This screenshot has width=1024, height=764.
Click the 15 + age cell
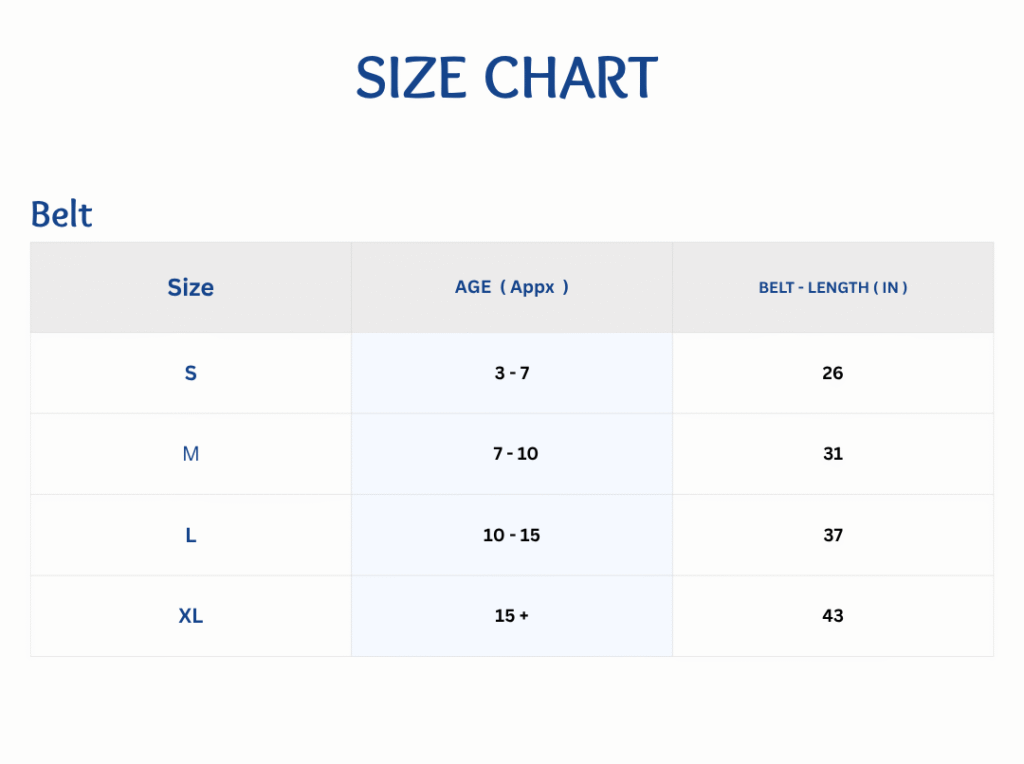[x=511, y=616]
